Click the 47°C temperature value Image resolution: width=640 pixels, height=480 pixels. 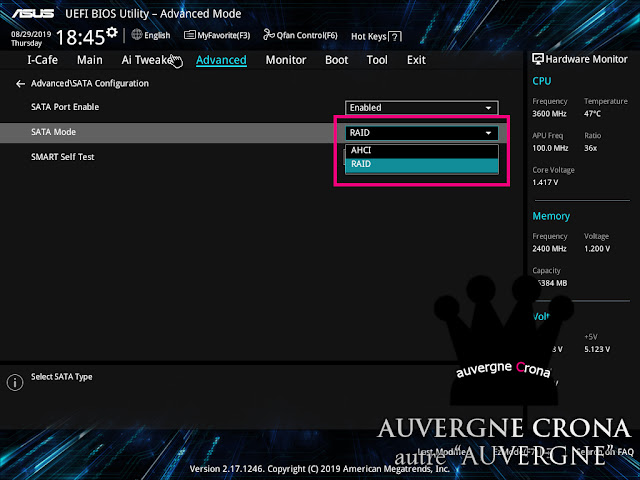point(592,113)
